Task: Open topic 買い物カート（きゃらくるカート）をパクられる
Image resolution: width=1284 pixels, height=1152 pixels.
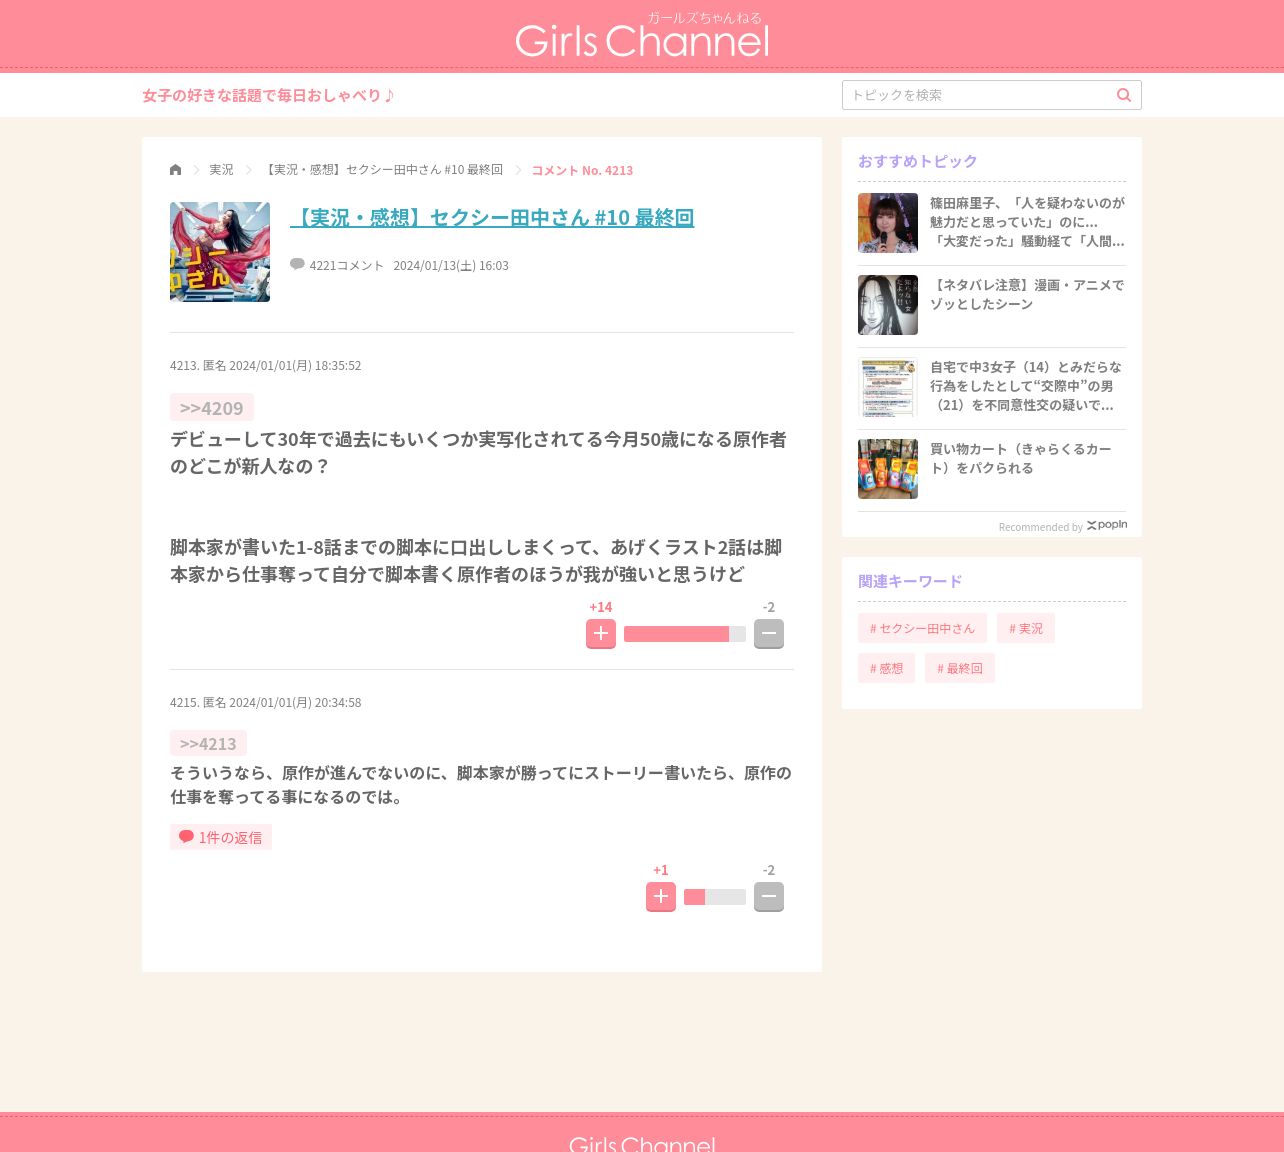Action: click(1022, 458)
